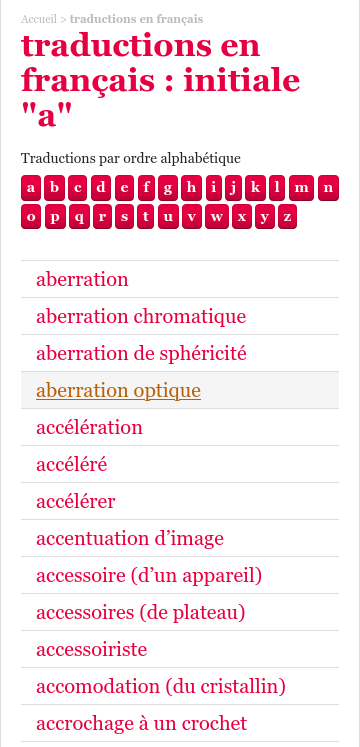Select the letter "h" alphabet button

click(x=191, y=188)
